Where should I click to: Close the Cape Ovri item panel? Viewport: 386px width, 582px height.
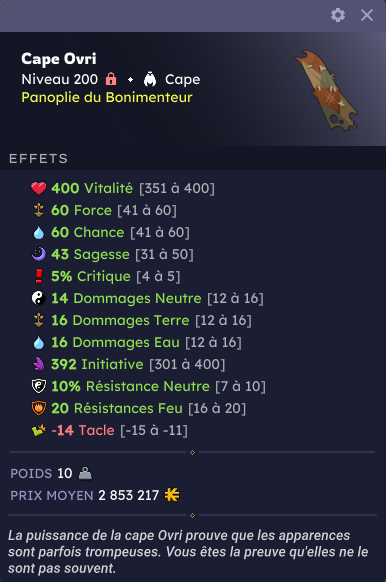tap(367, 15)
